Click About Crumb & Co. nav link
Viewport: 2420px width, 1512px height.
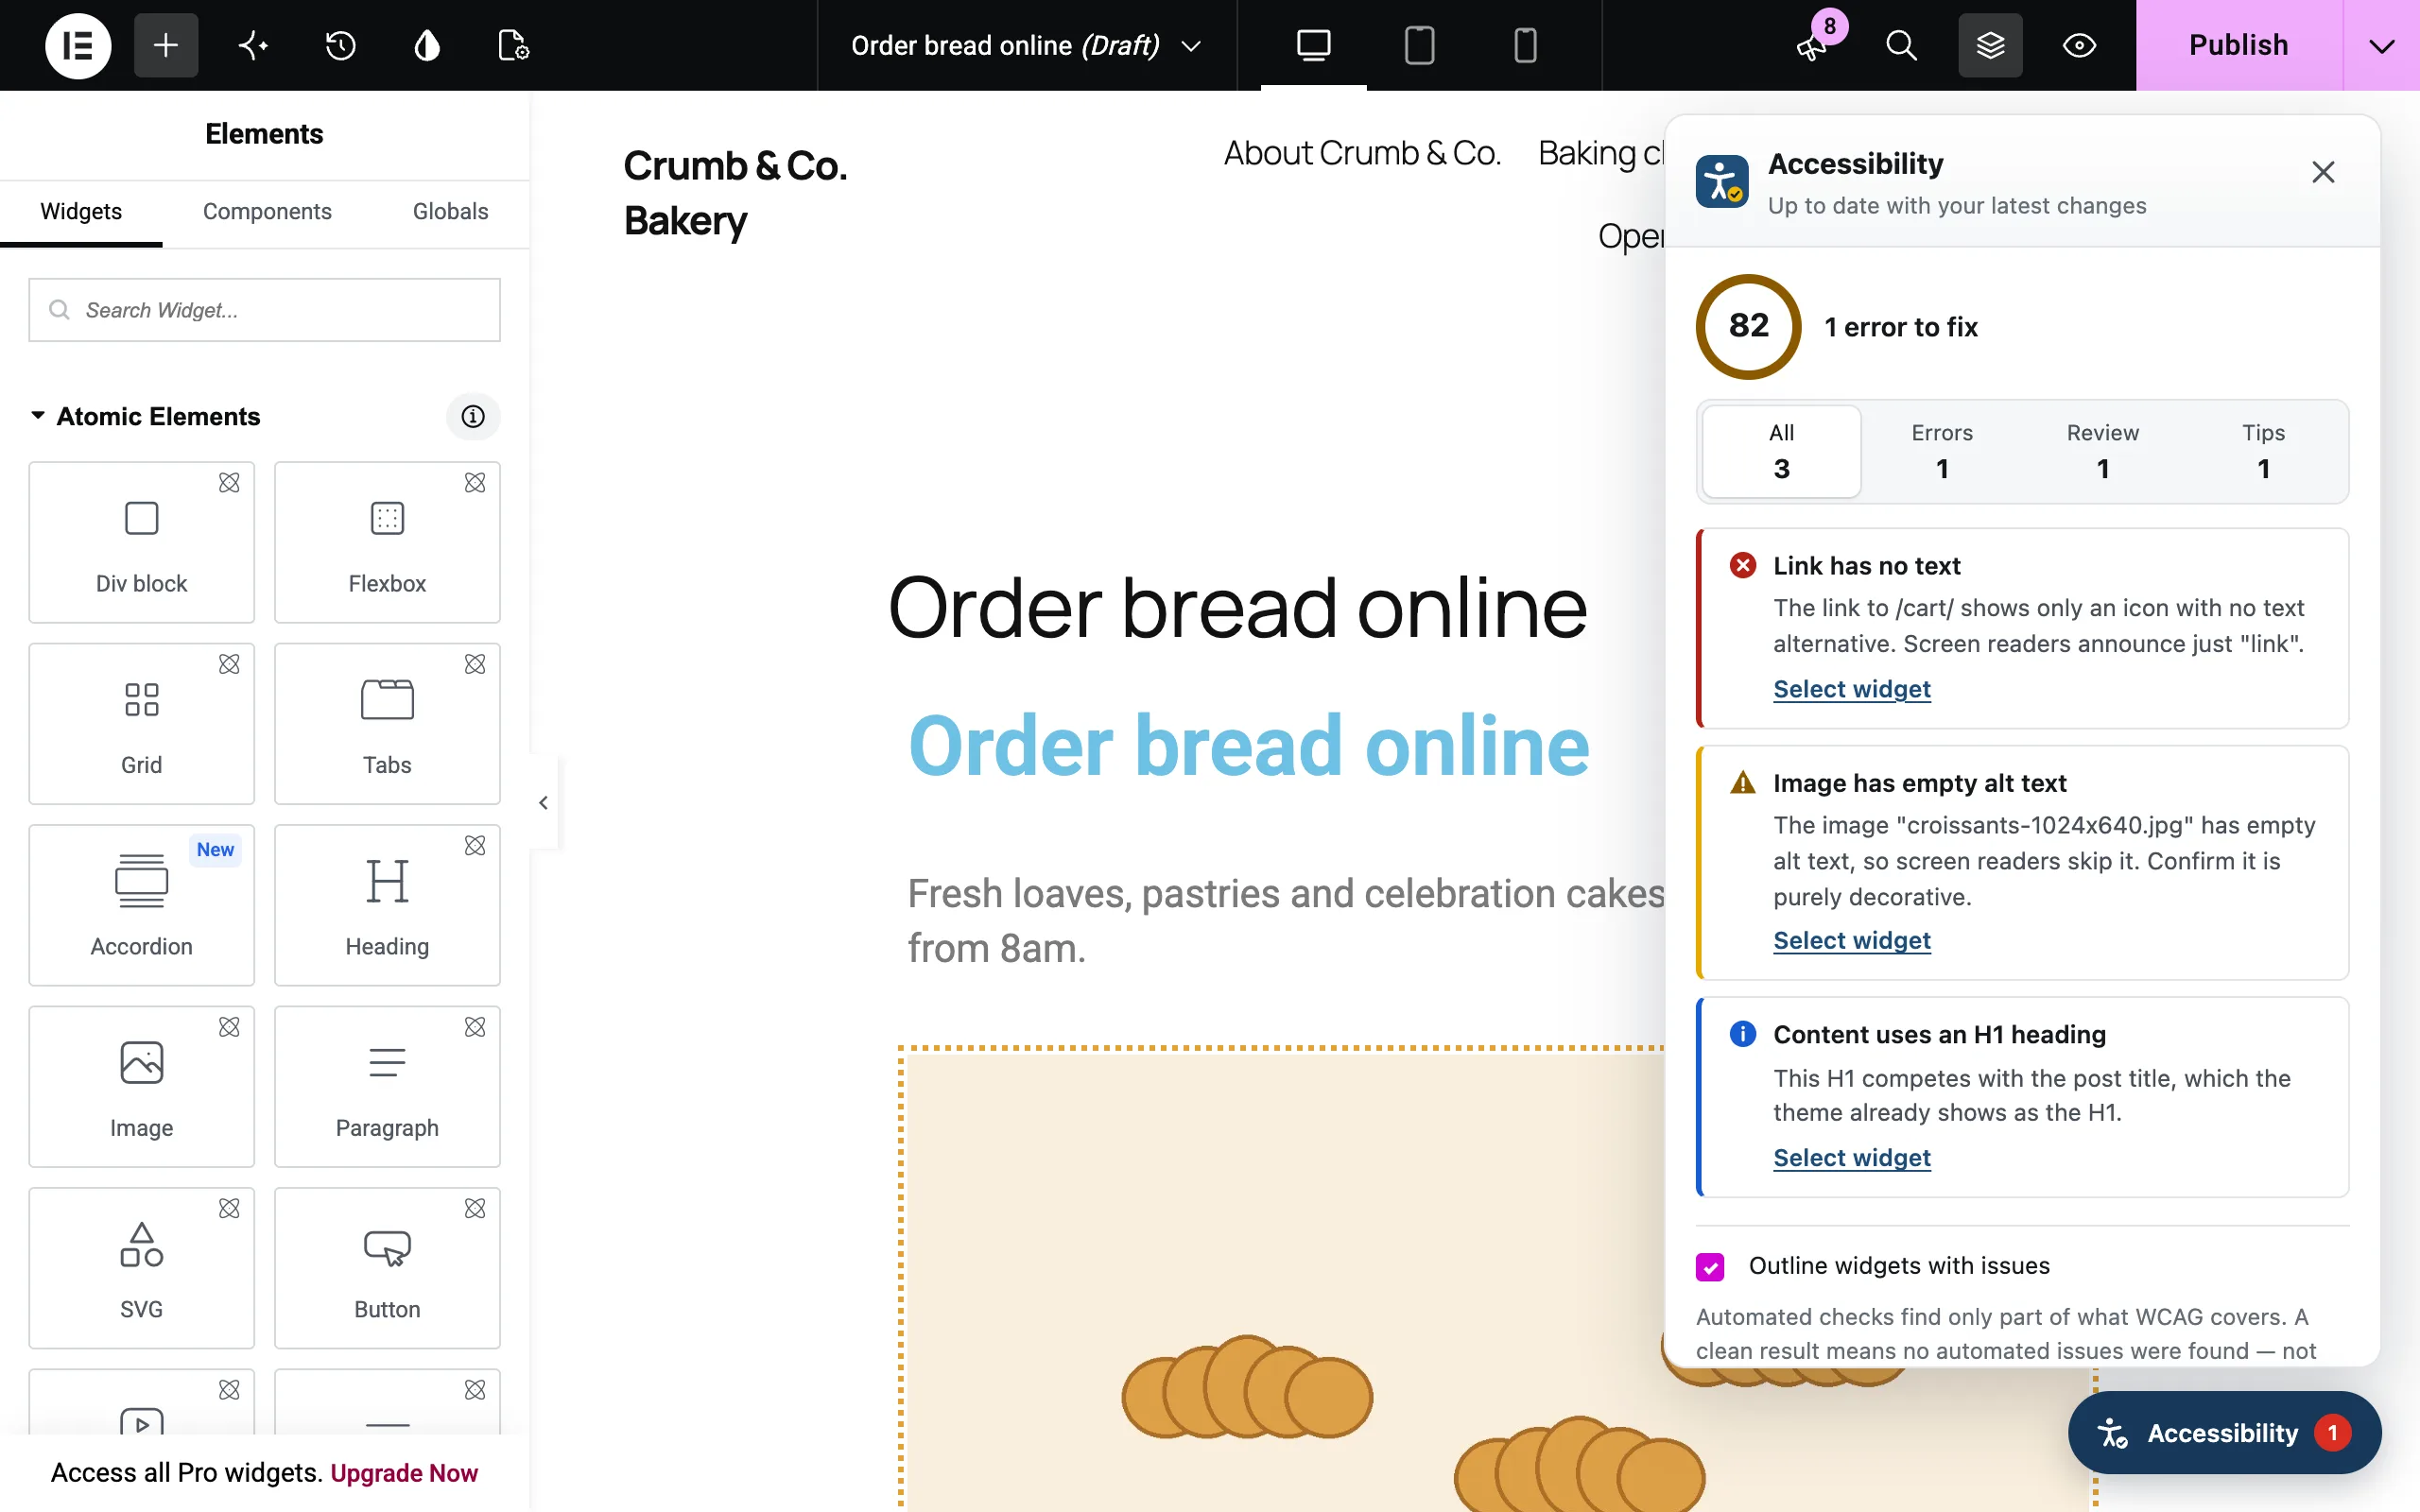pos(1362,153)
